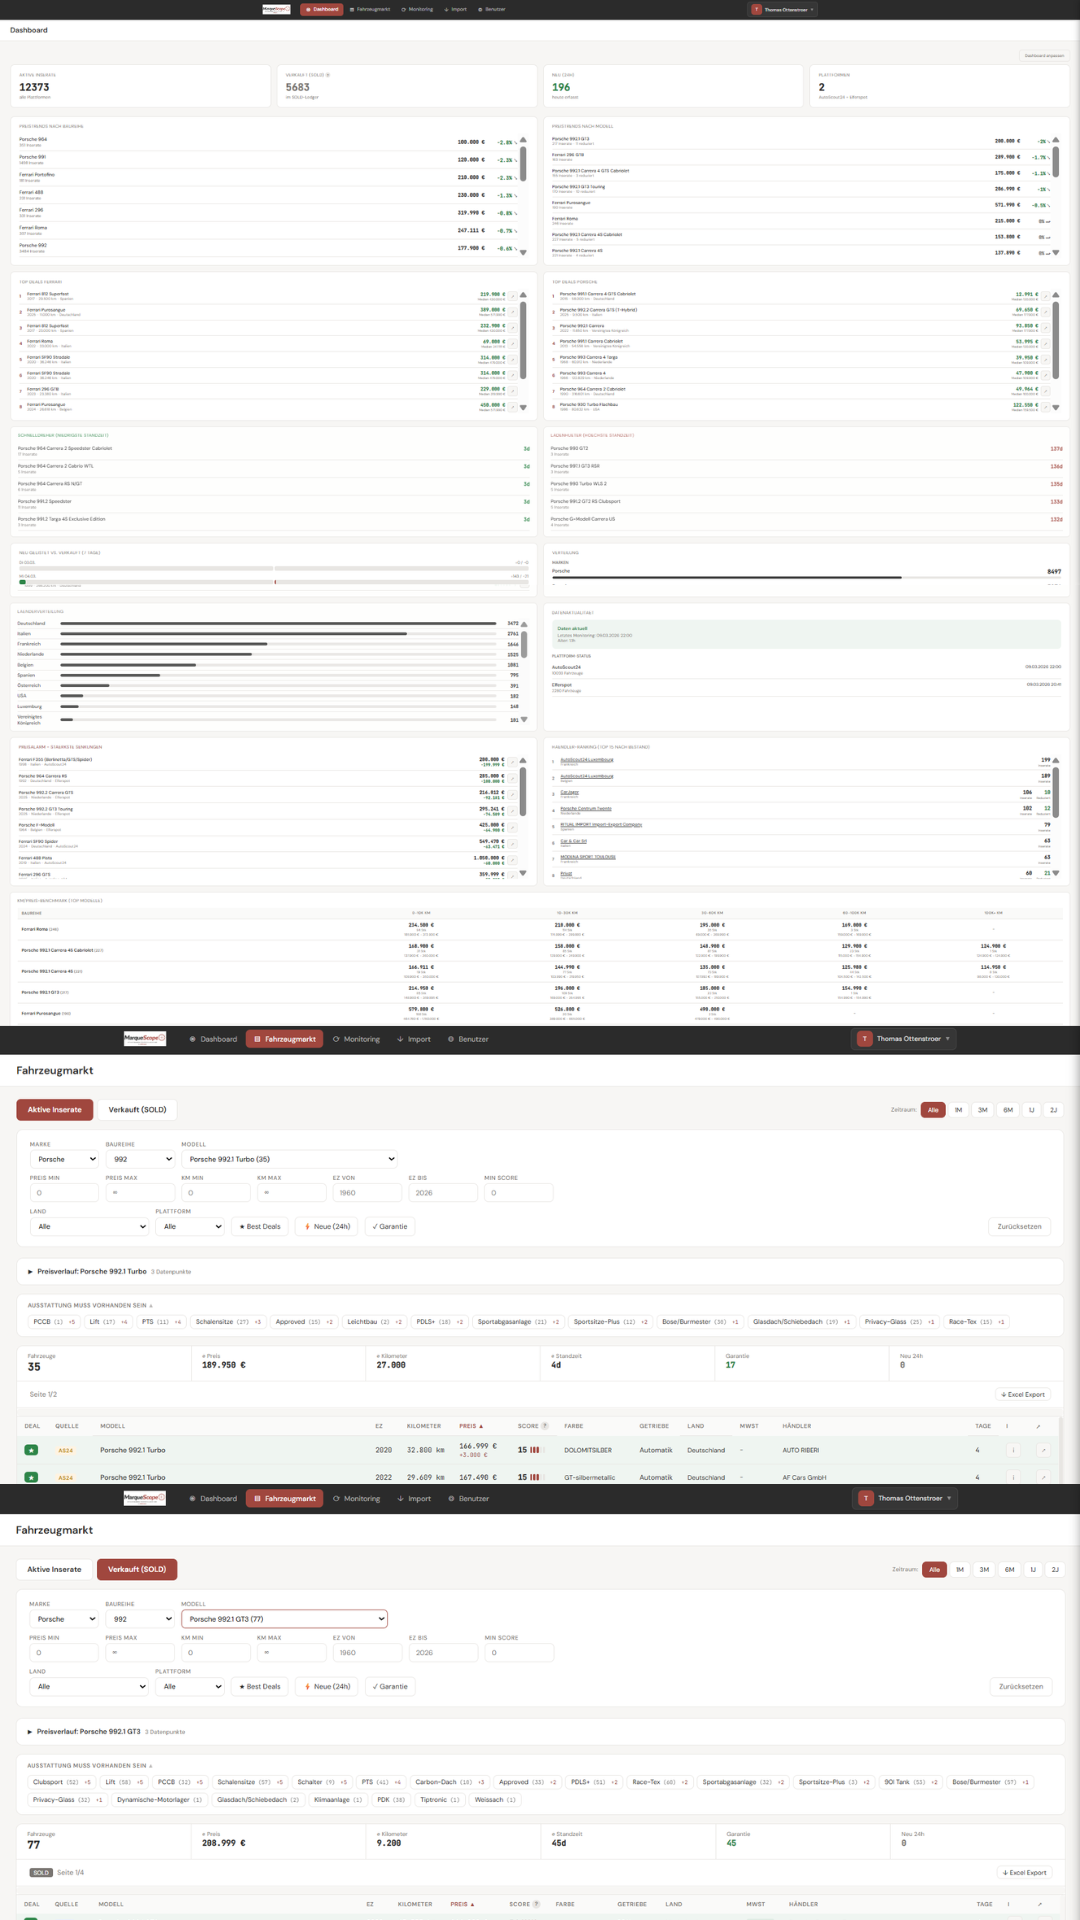The width and height of the screenshot is (1080, 1920).
Task: Click the Italien country distribution bar
Action: [x=279, y=634]
